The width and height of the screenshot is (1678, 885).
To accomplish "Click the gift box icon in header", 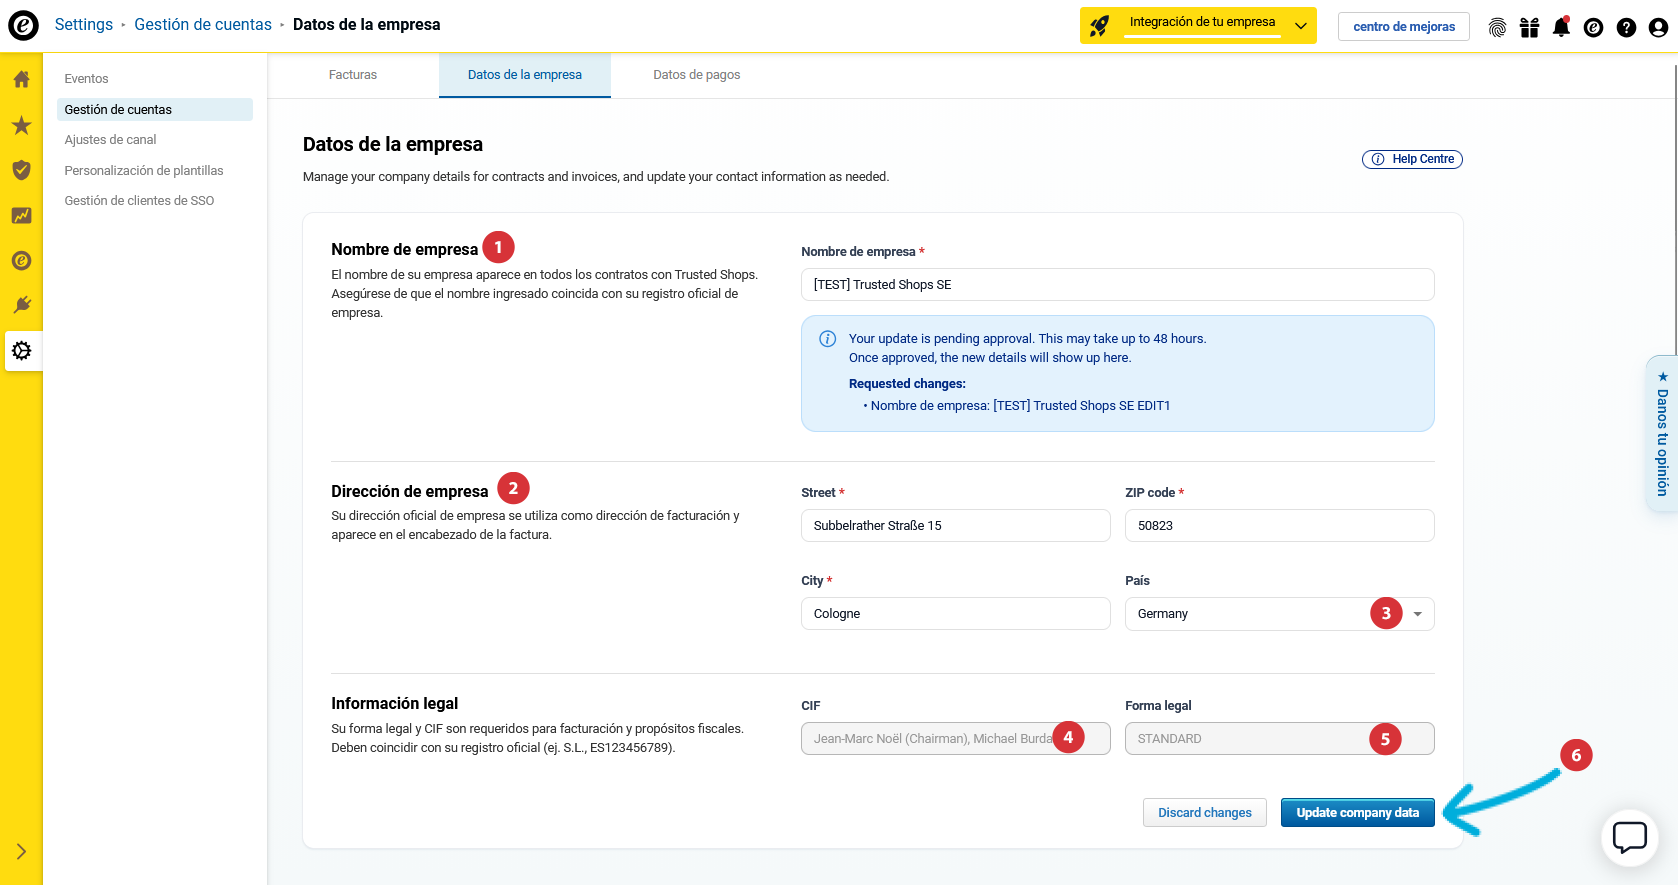I will coord(1529,27).
